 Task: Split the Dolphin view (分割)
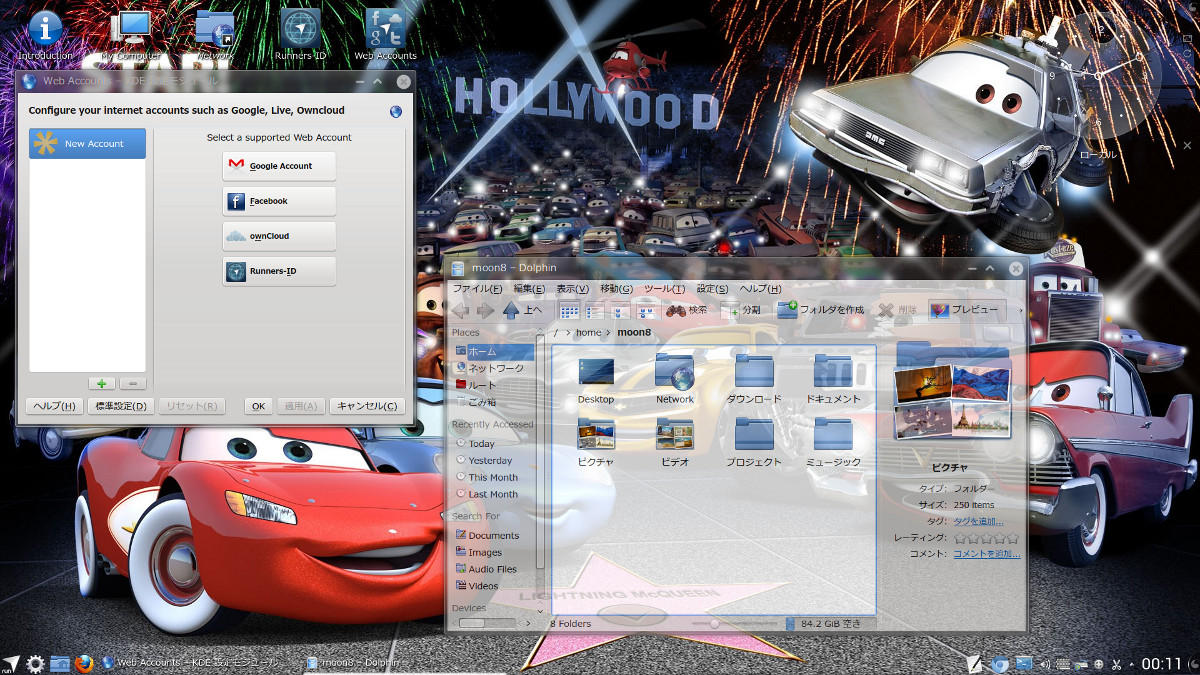(741, 310)
